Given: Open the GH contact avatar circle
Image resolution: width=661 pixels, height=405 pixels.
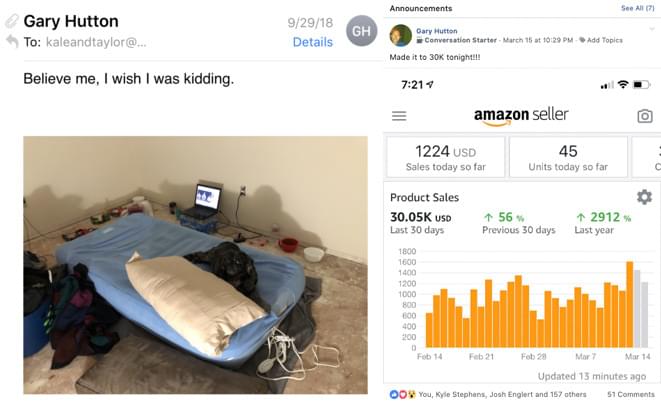Looking at the screenshot, I should tap(361, 31).
